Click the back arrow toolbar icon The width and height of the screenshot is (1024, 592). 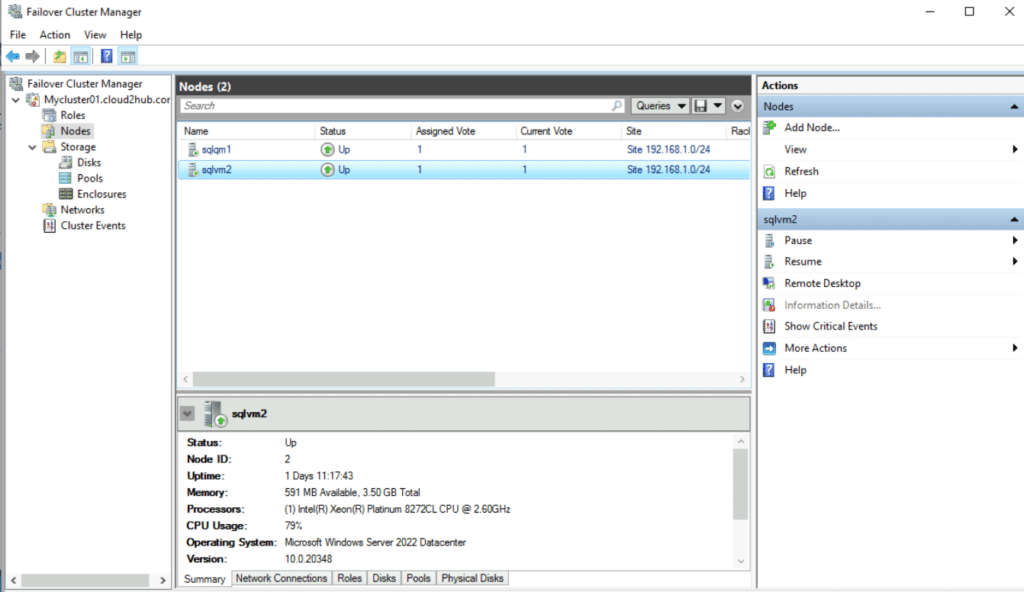point(13,57)
